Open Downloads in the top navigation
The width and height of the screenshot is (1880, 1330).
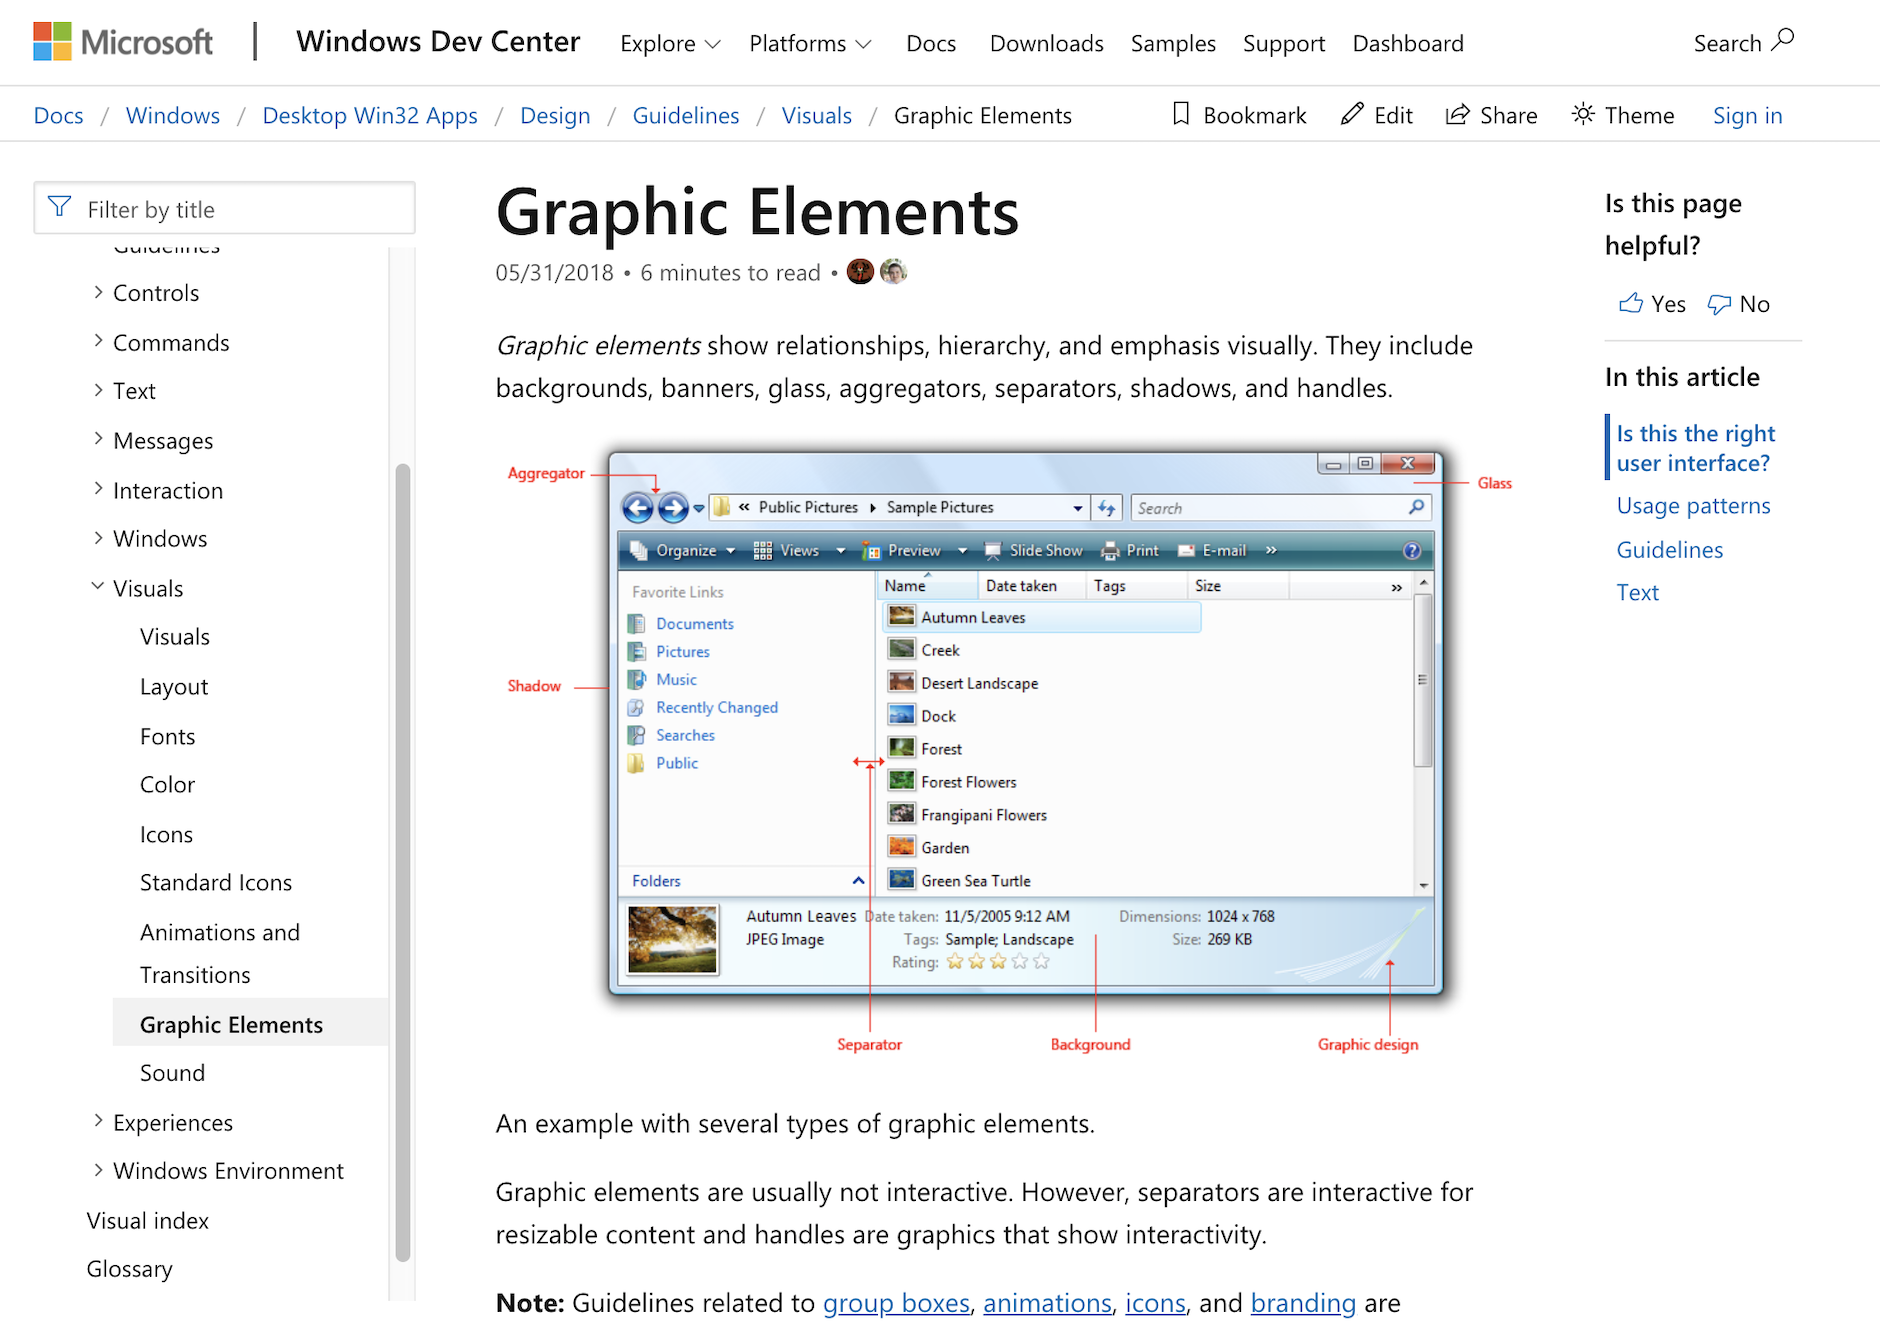pyautogui.click(x=1046, y=44)
